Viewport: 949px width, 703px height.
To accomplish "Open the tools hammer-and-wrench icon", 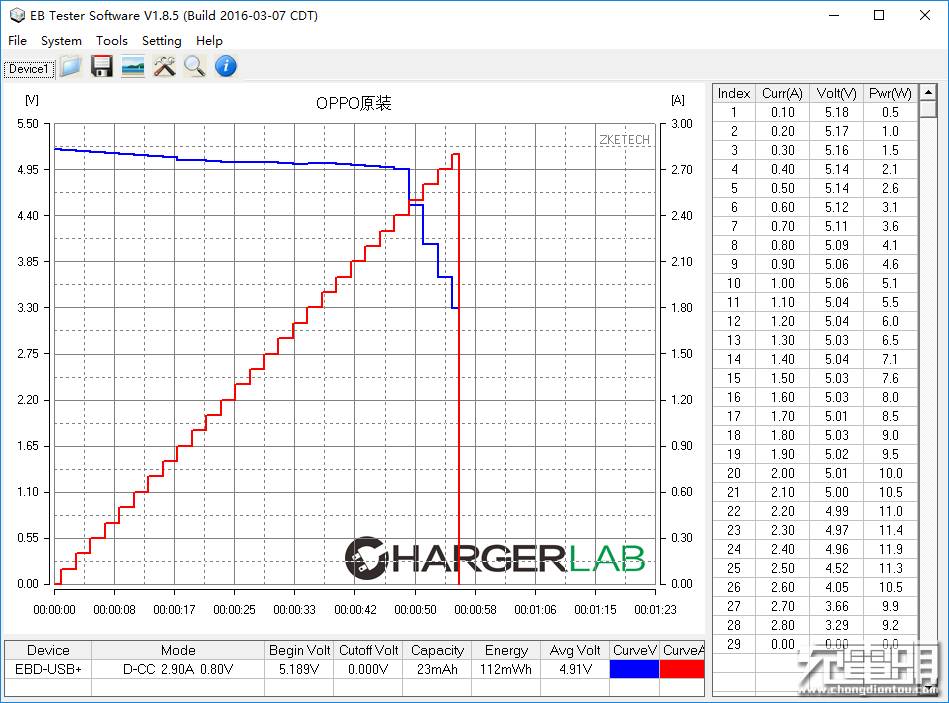I will (x=164, y=67).
